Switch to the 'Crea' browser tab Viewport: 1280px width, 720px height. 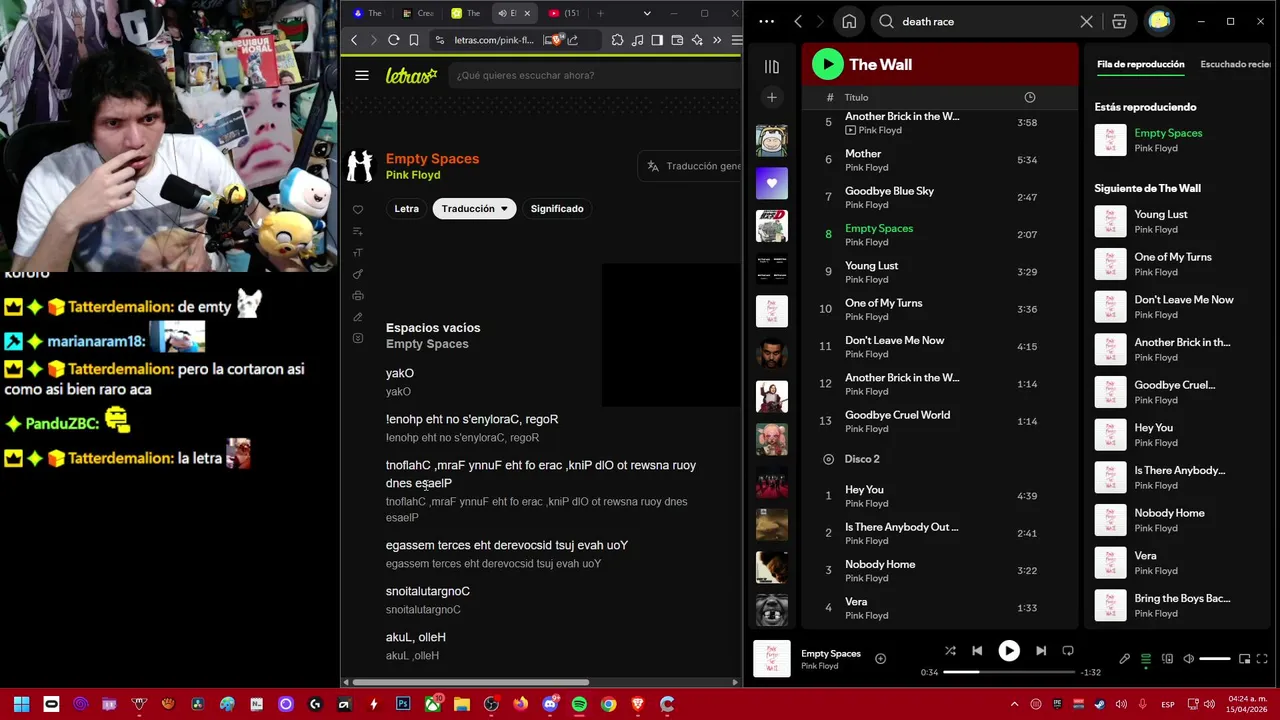(418, 13)
